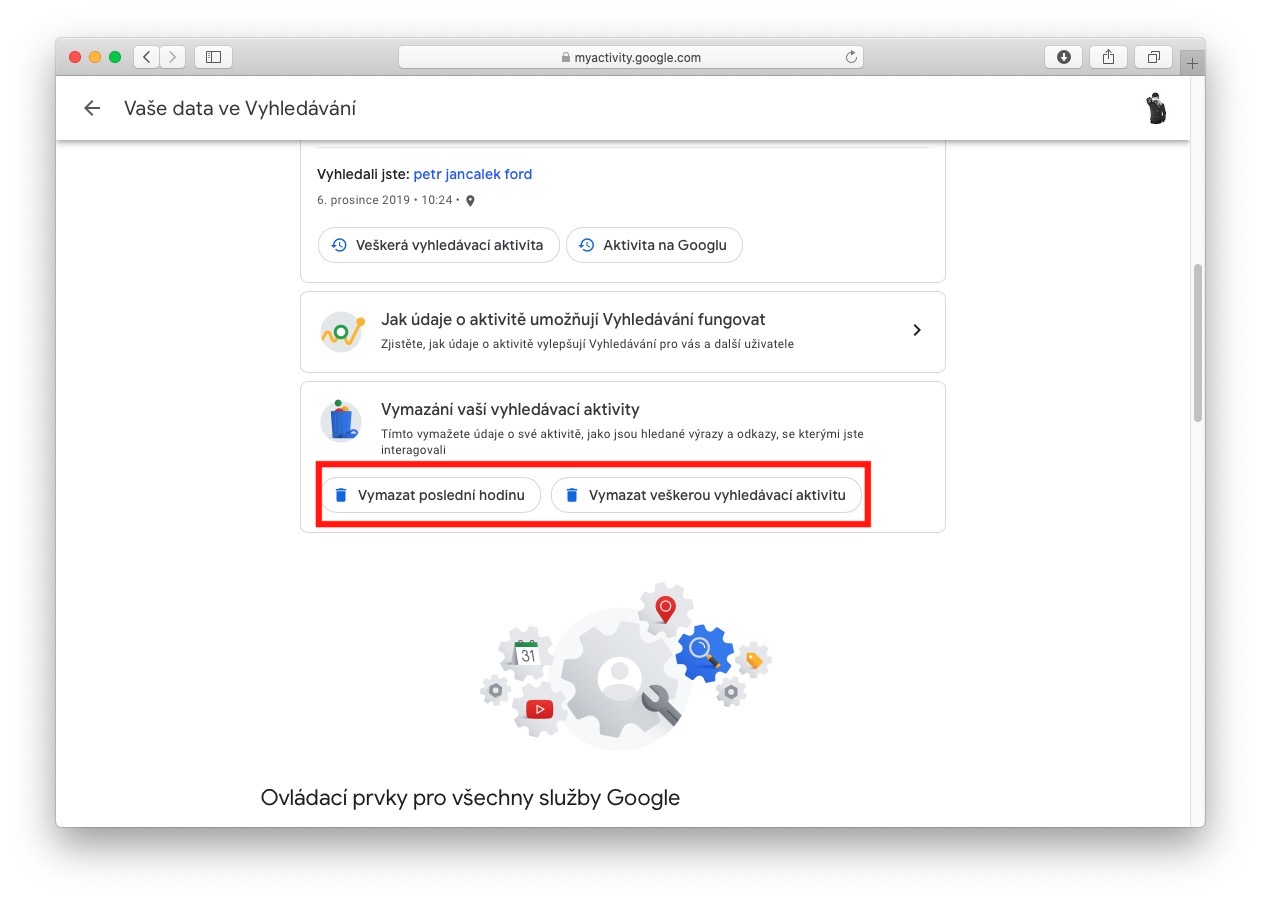Click the location pin icon by date
This screenshot has height=901, width=1261.
coord(471,200)
